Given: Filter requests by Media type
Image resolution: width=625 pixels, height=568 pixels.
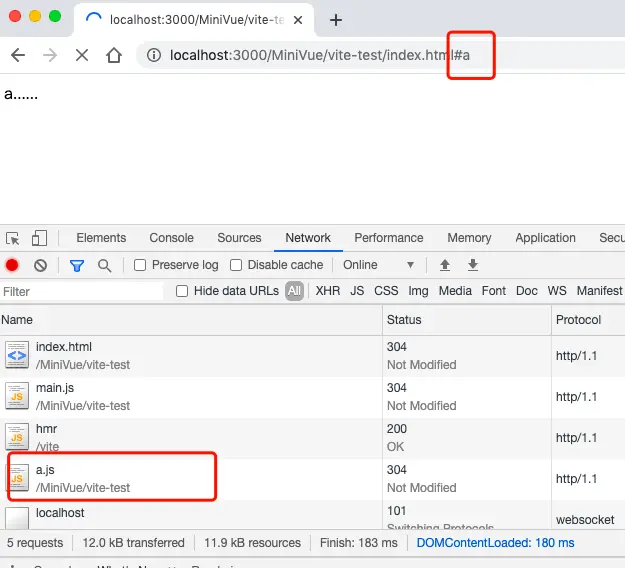Looking at the screenshot, I should (455, 291).
